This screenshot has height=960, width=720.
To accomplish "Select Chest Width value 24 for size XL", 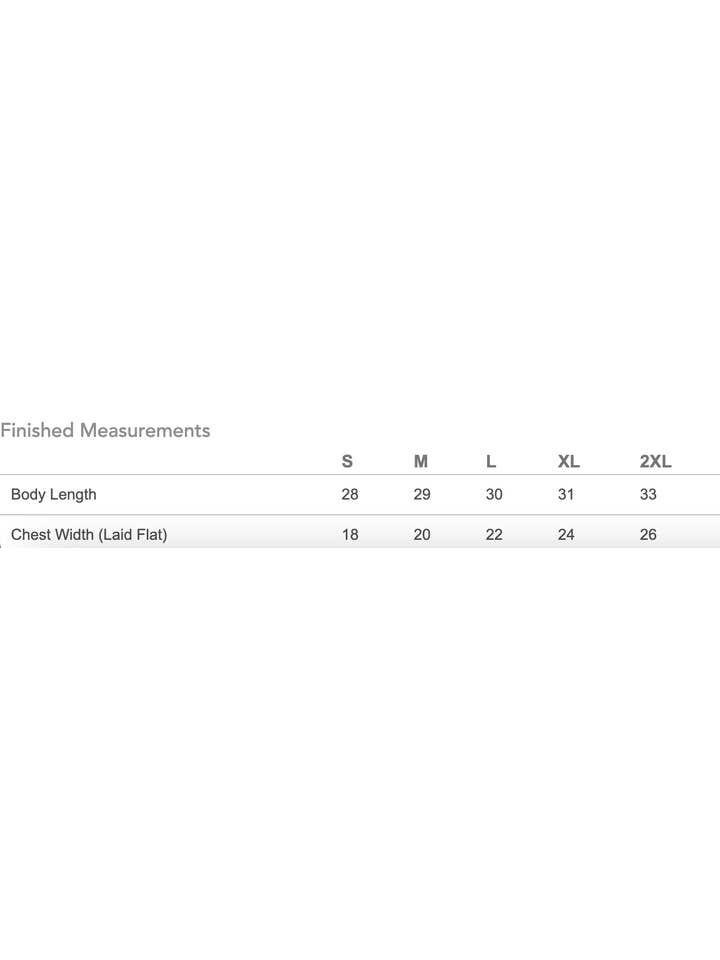I will (566, 534).
